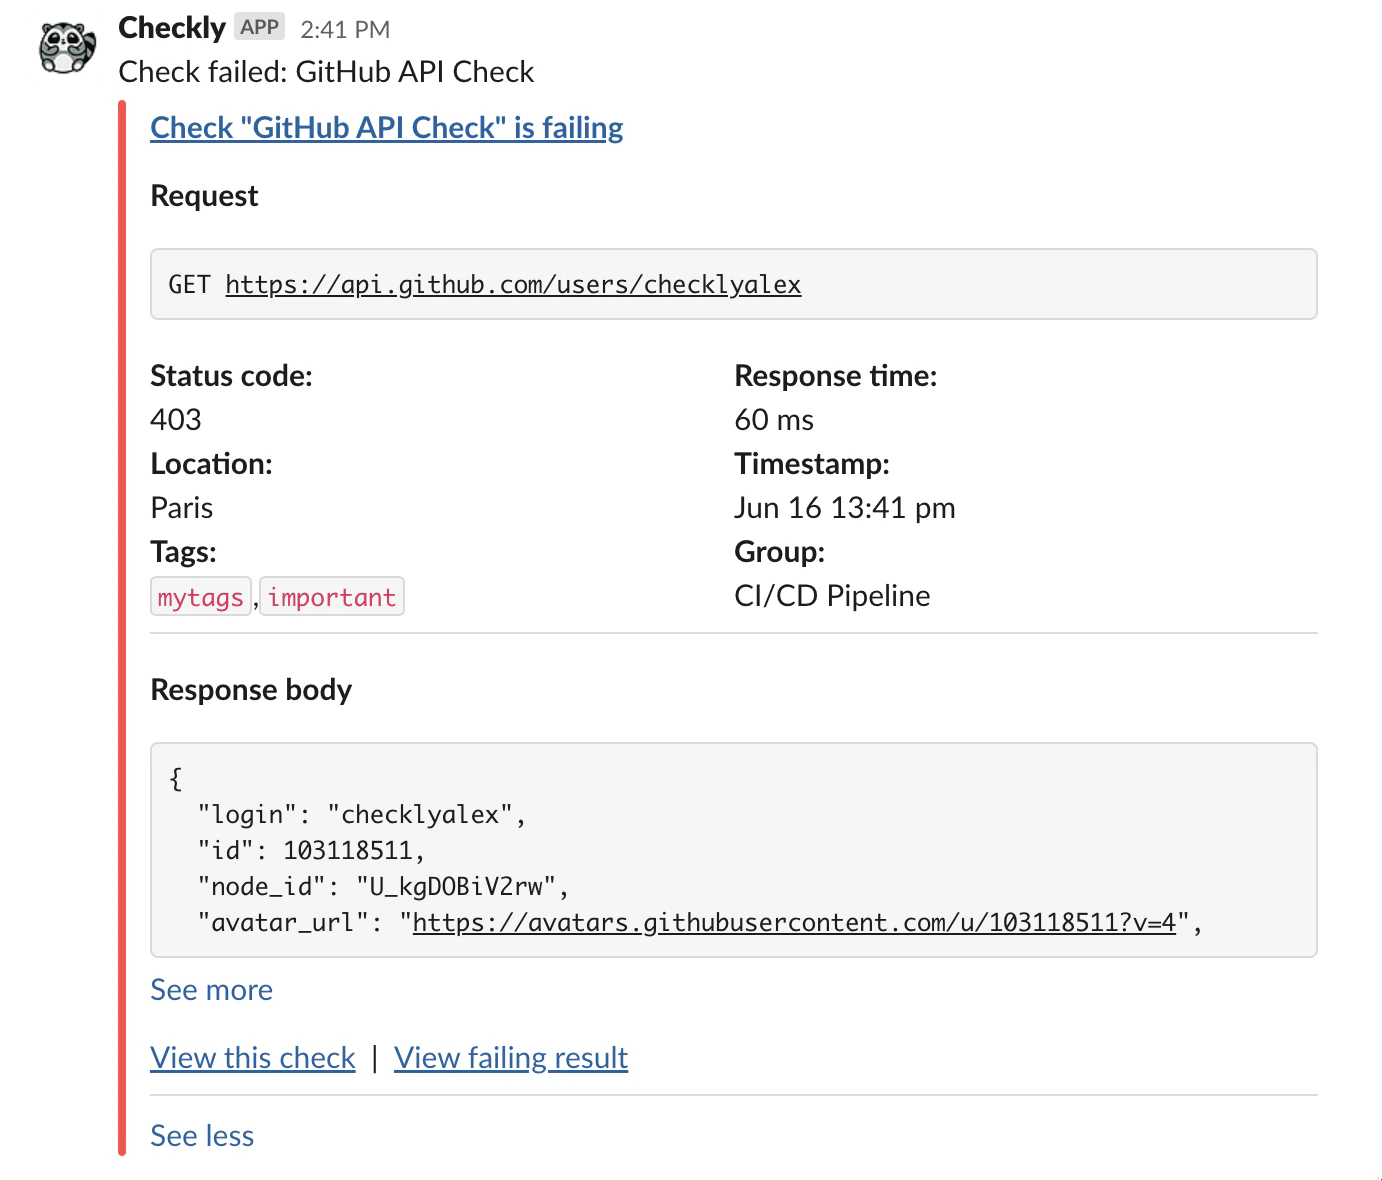Click the Paris location value

[182, 507]
